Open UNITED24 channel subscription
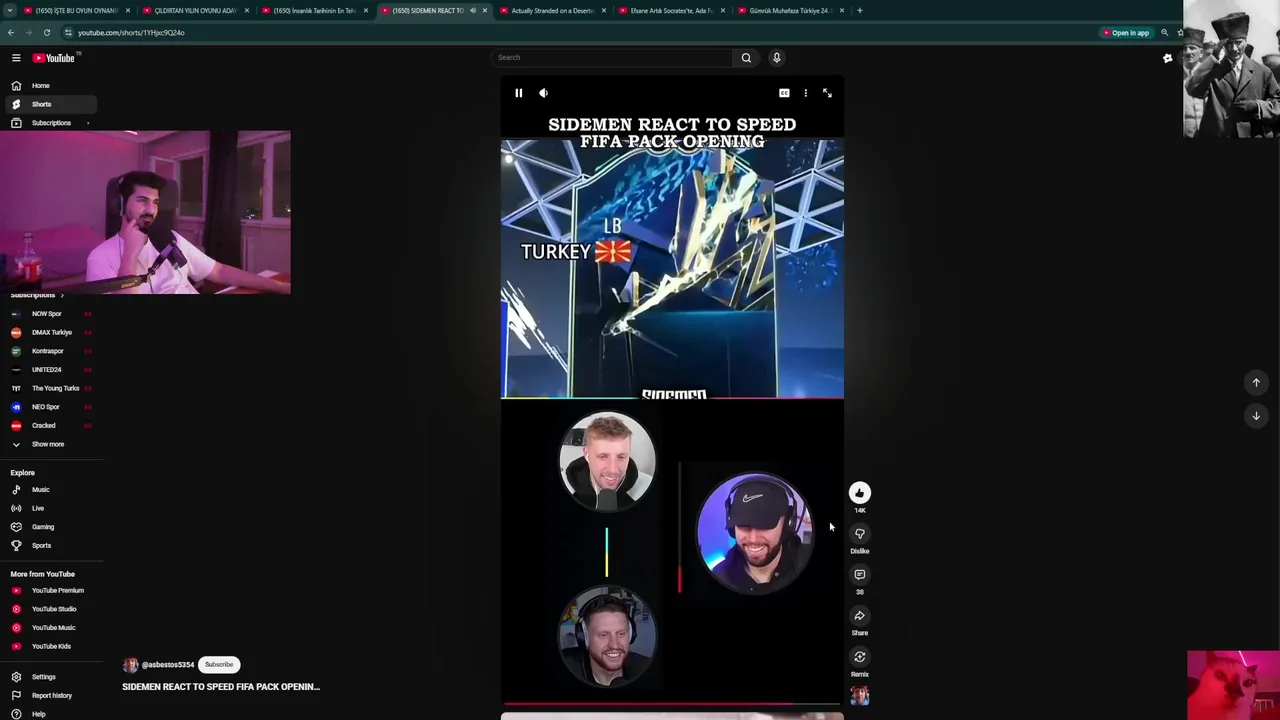The image size is (1280, 720). pos(50,370)
